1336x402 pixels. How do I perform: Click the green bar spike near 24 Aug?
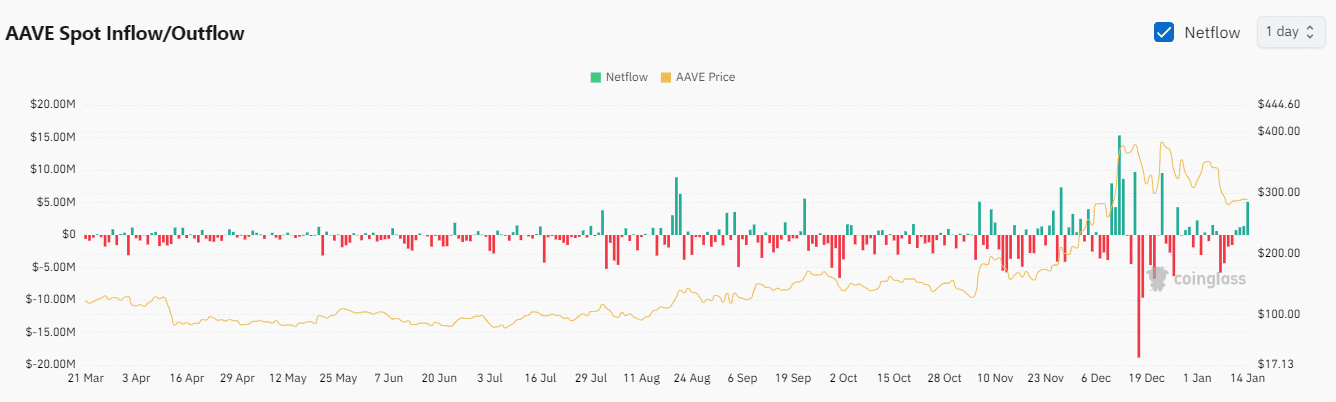(x=676, y=206)
